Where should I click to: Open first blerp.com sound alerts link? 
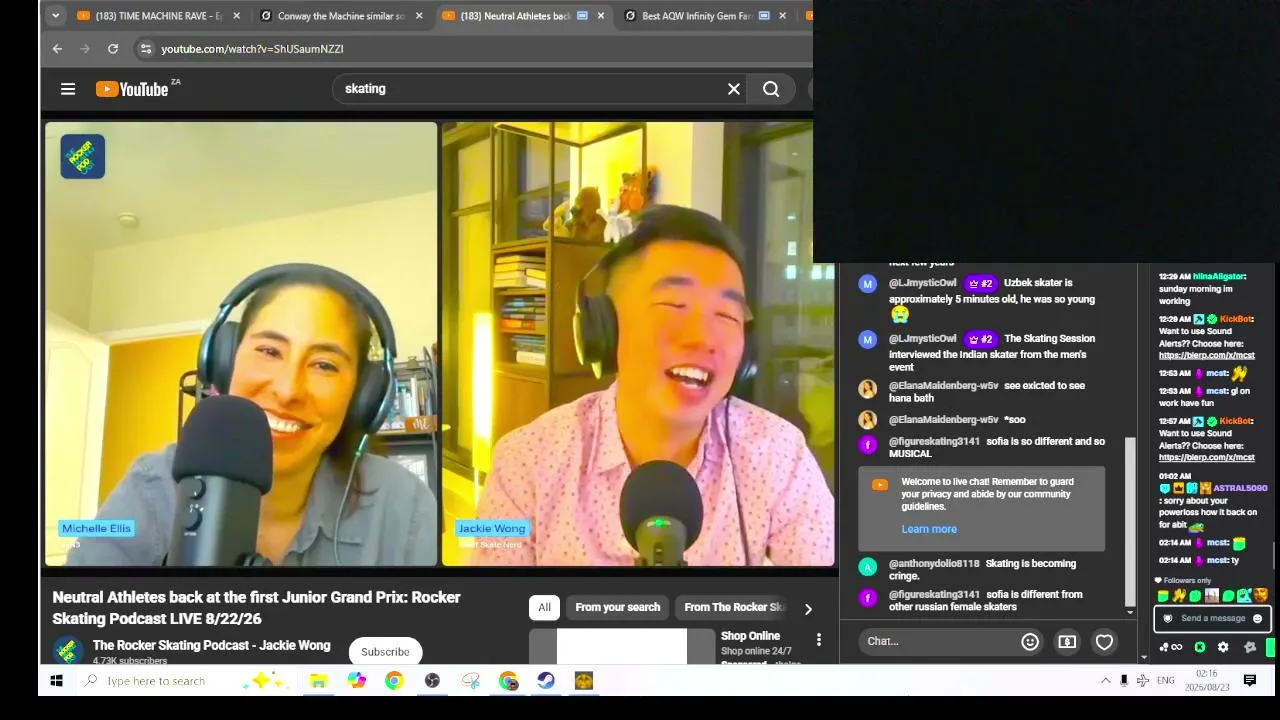(x=1206, y=355)
